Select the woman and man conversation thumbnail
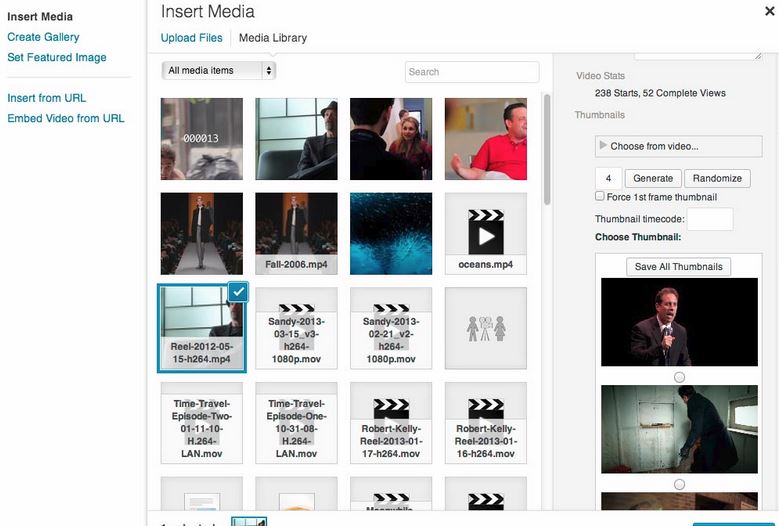This screenshot has width=779, height=526. coord(391,139)
